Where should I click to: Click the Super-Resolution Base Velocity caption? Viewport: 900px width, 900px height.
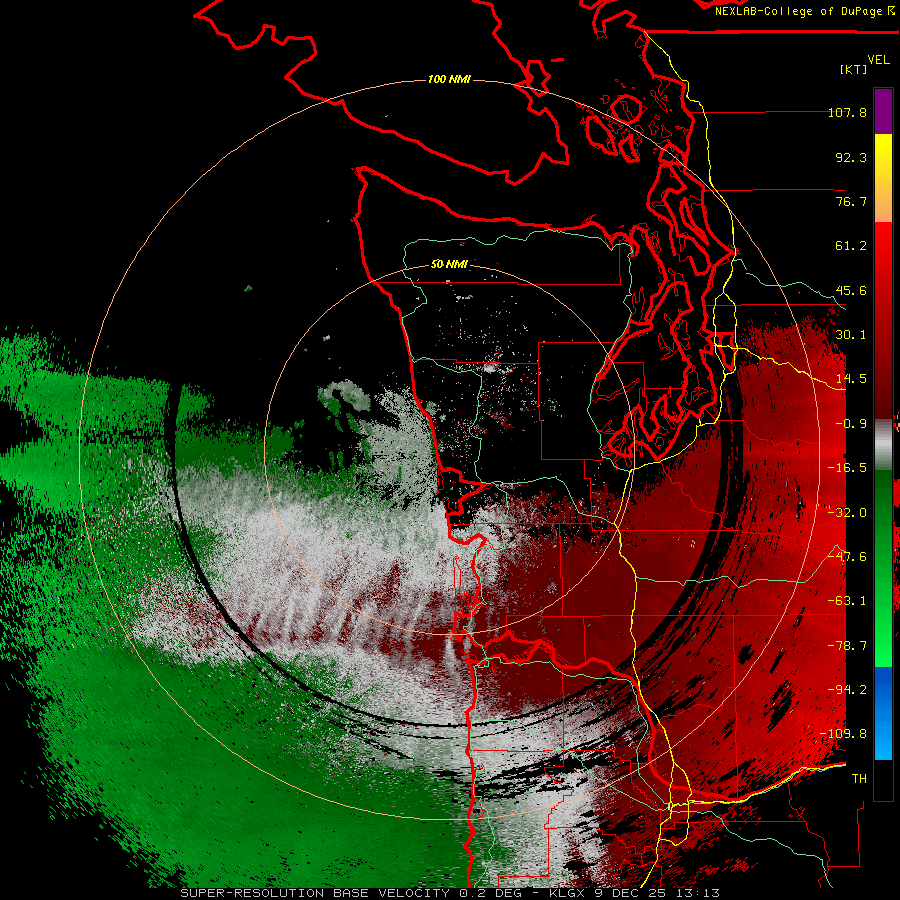(449, 893)
